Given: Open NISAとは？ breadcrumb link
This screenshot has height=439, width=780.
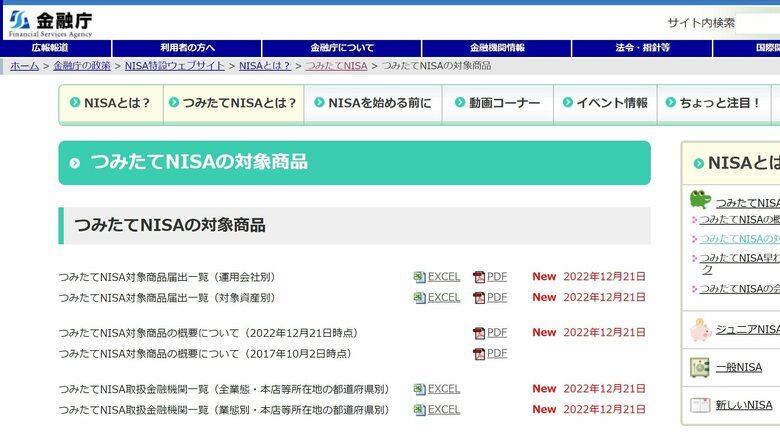Looking at the screenshot, I should click(x=265, y=66).
